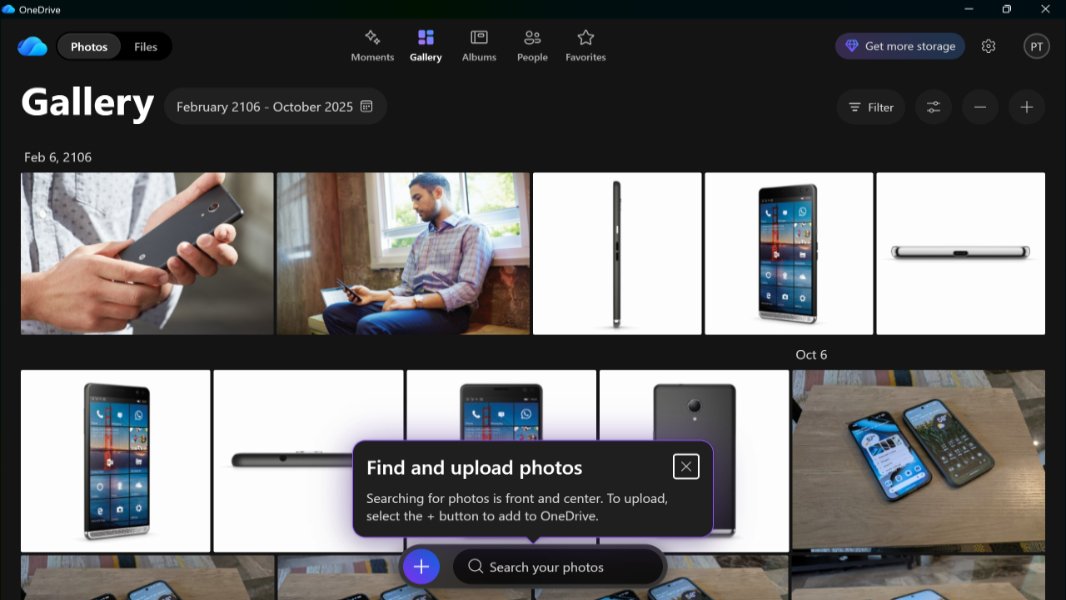Expand the Feb 6, 2106 date group
Screen dimensions: 1066x600
coord(56,157)
